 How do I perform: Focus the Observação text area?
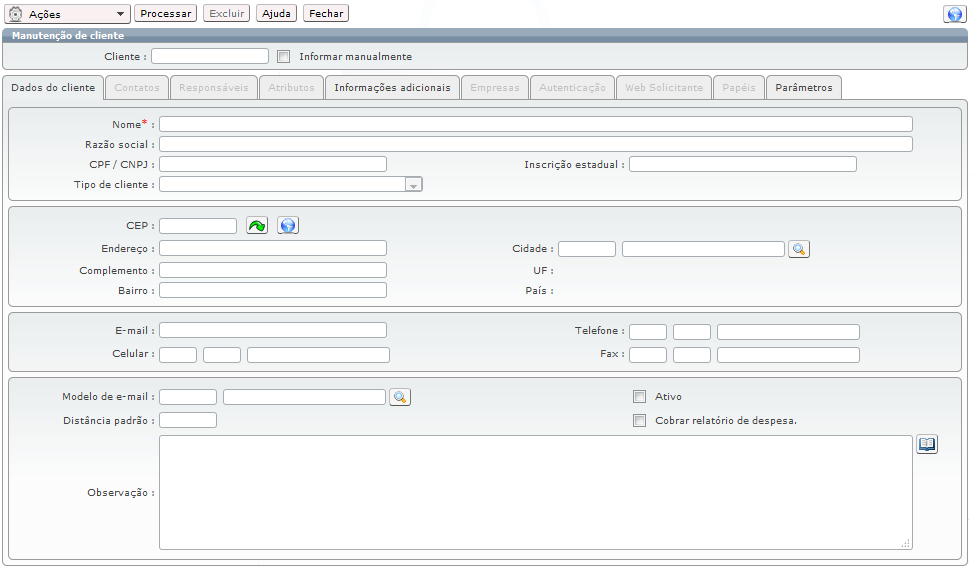click(535, 492)
